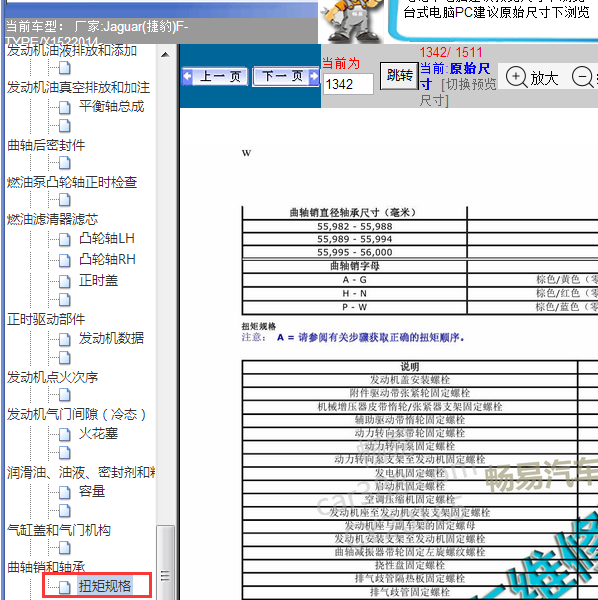Click unlabeled page icon under 燃油泵凸轮轴正时检查
Viewport: 598px width, 600px height.
coord(65,200)
